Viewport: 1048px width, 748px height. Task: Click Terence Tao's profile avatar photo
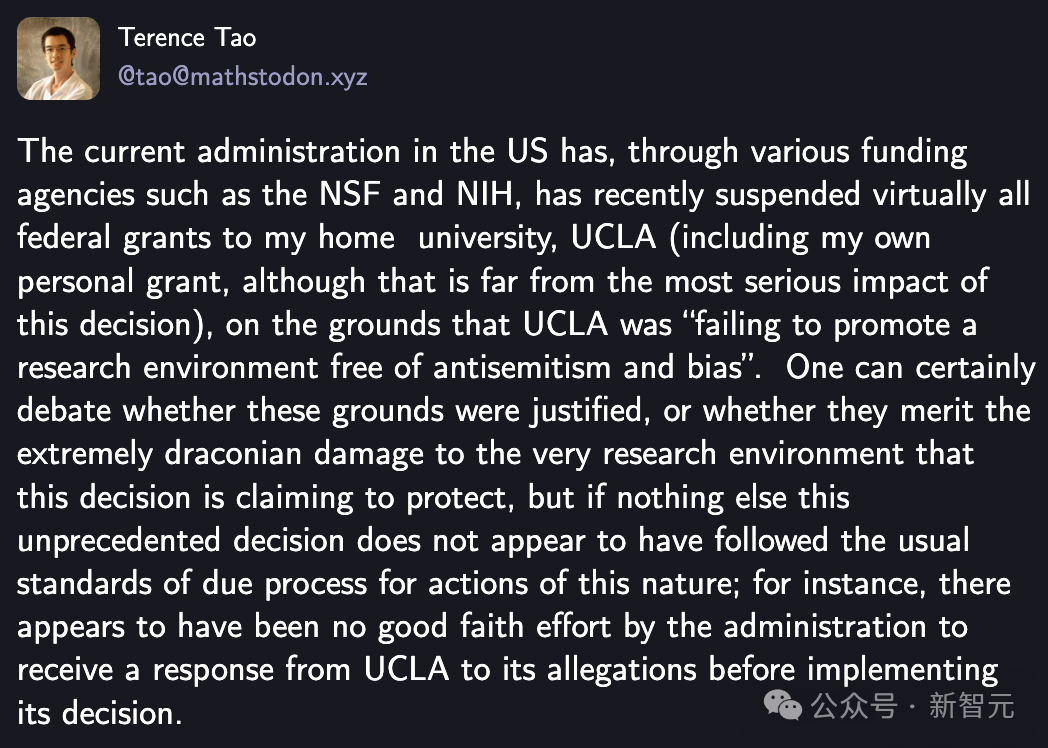point(58,58)
